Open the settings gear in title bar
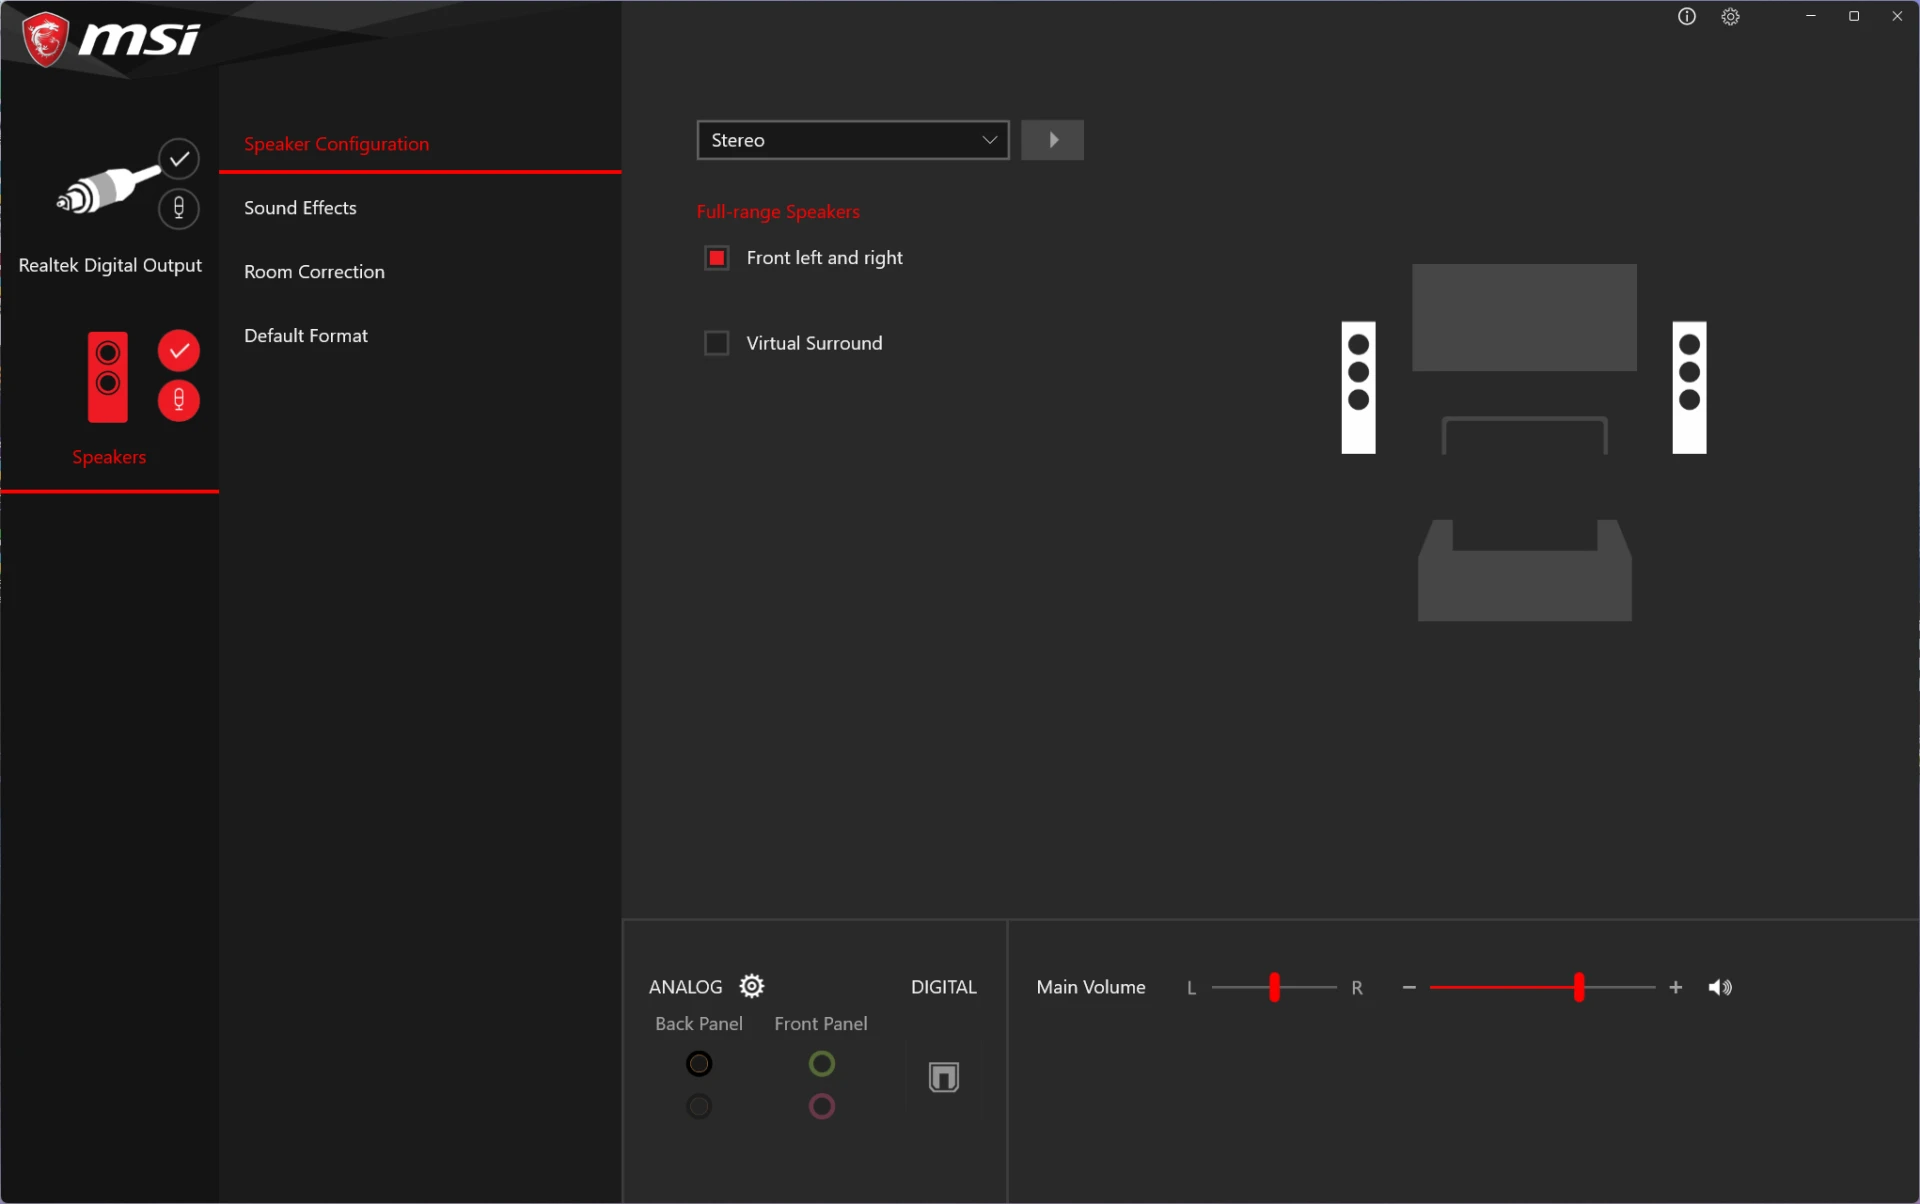Viewport: 1920px width, 1204px height. (x=1731, y=16)
